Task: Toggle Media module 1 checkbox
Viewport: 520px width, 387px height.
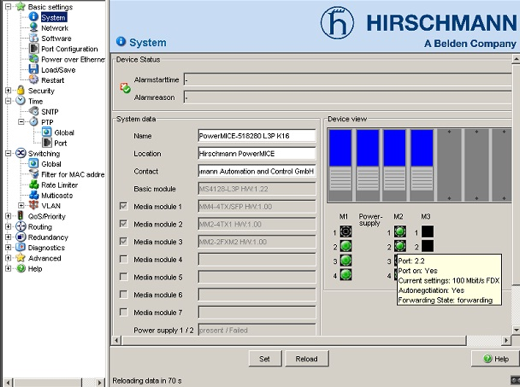Action: coord(123,206)
